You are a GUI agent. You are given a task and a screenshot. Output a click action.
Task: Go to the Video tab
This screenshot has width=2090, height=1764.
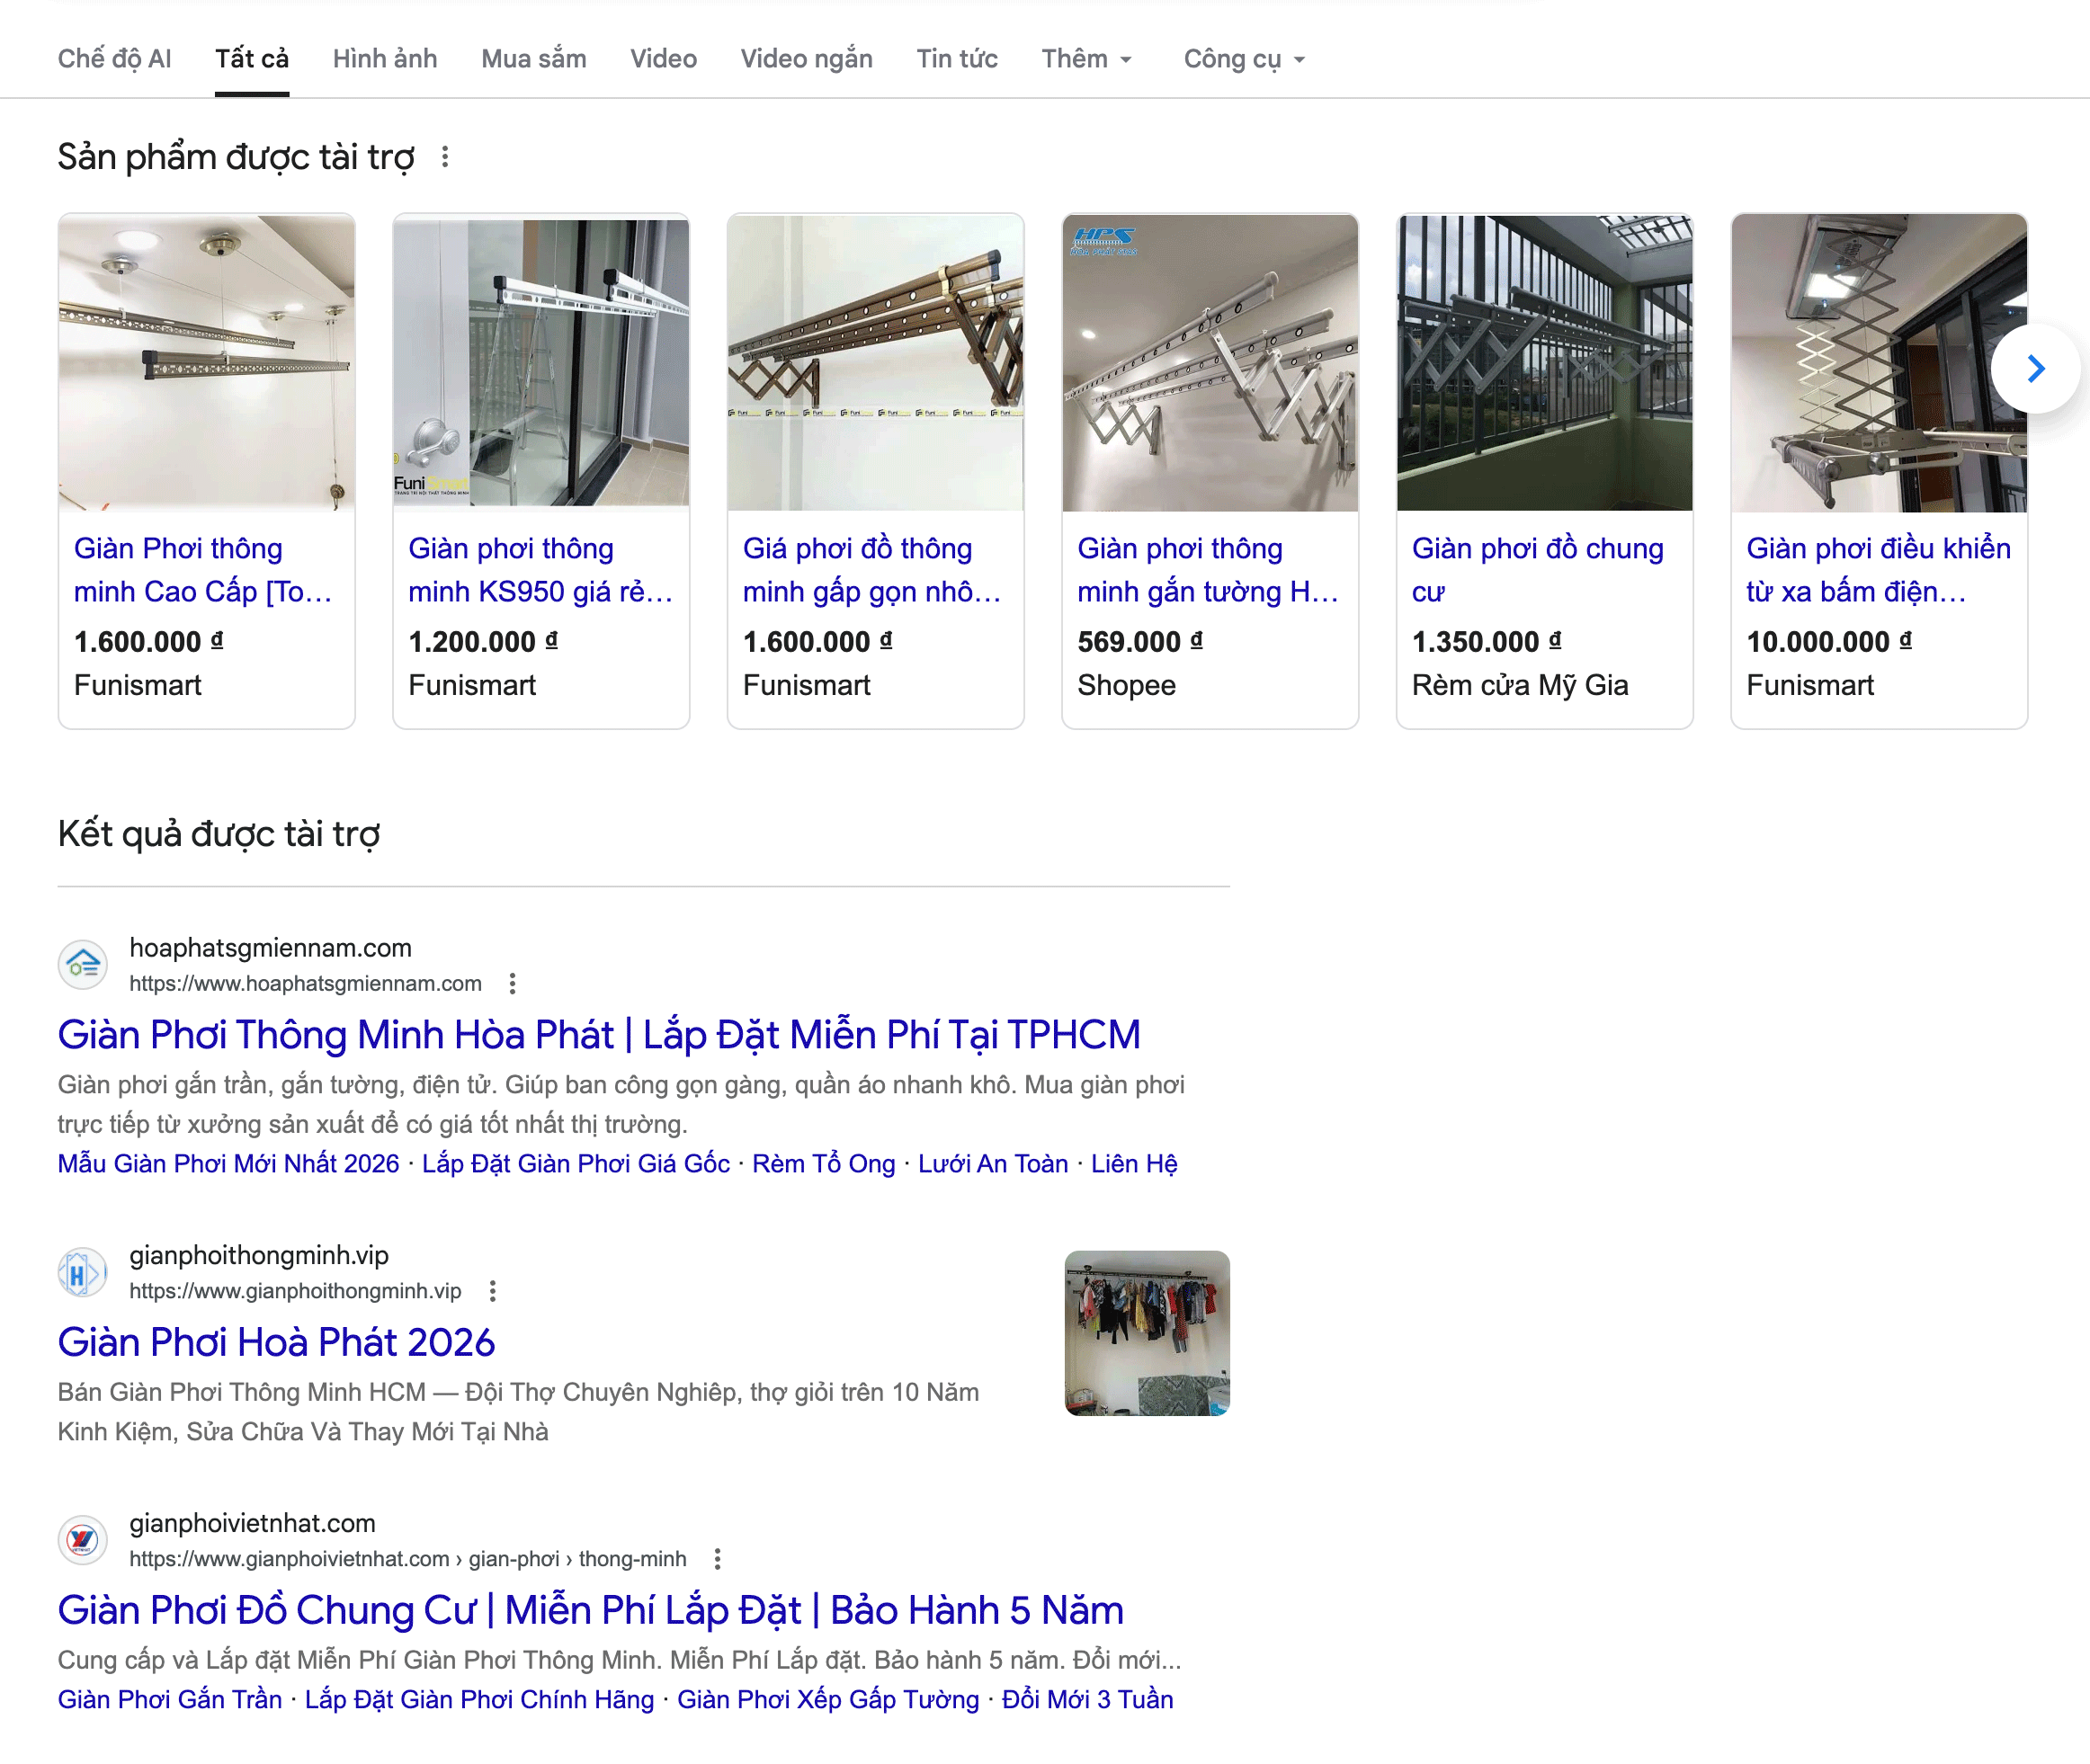pos(663,59)
